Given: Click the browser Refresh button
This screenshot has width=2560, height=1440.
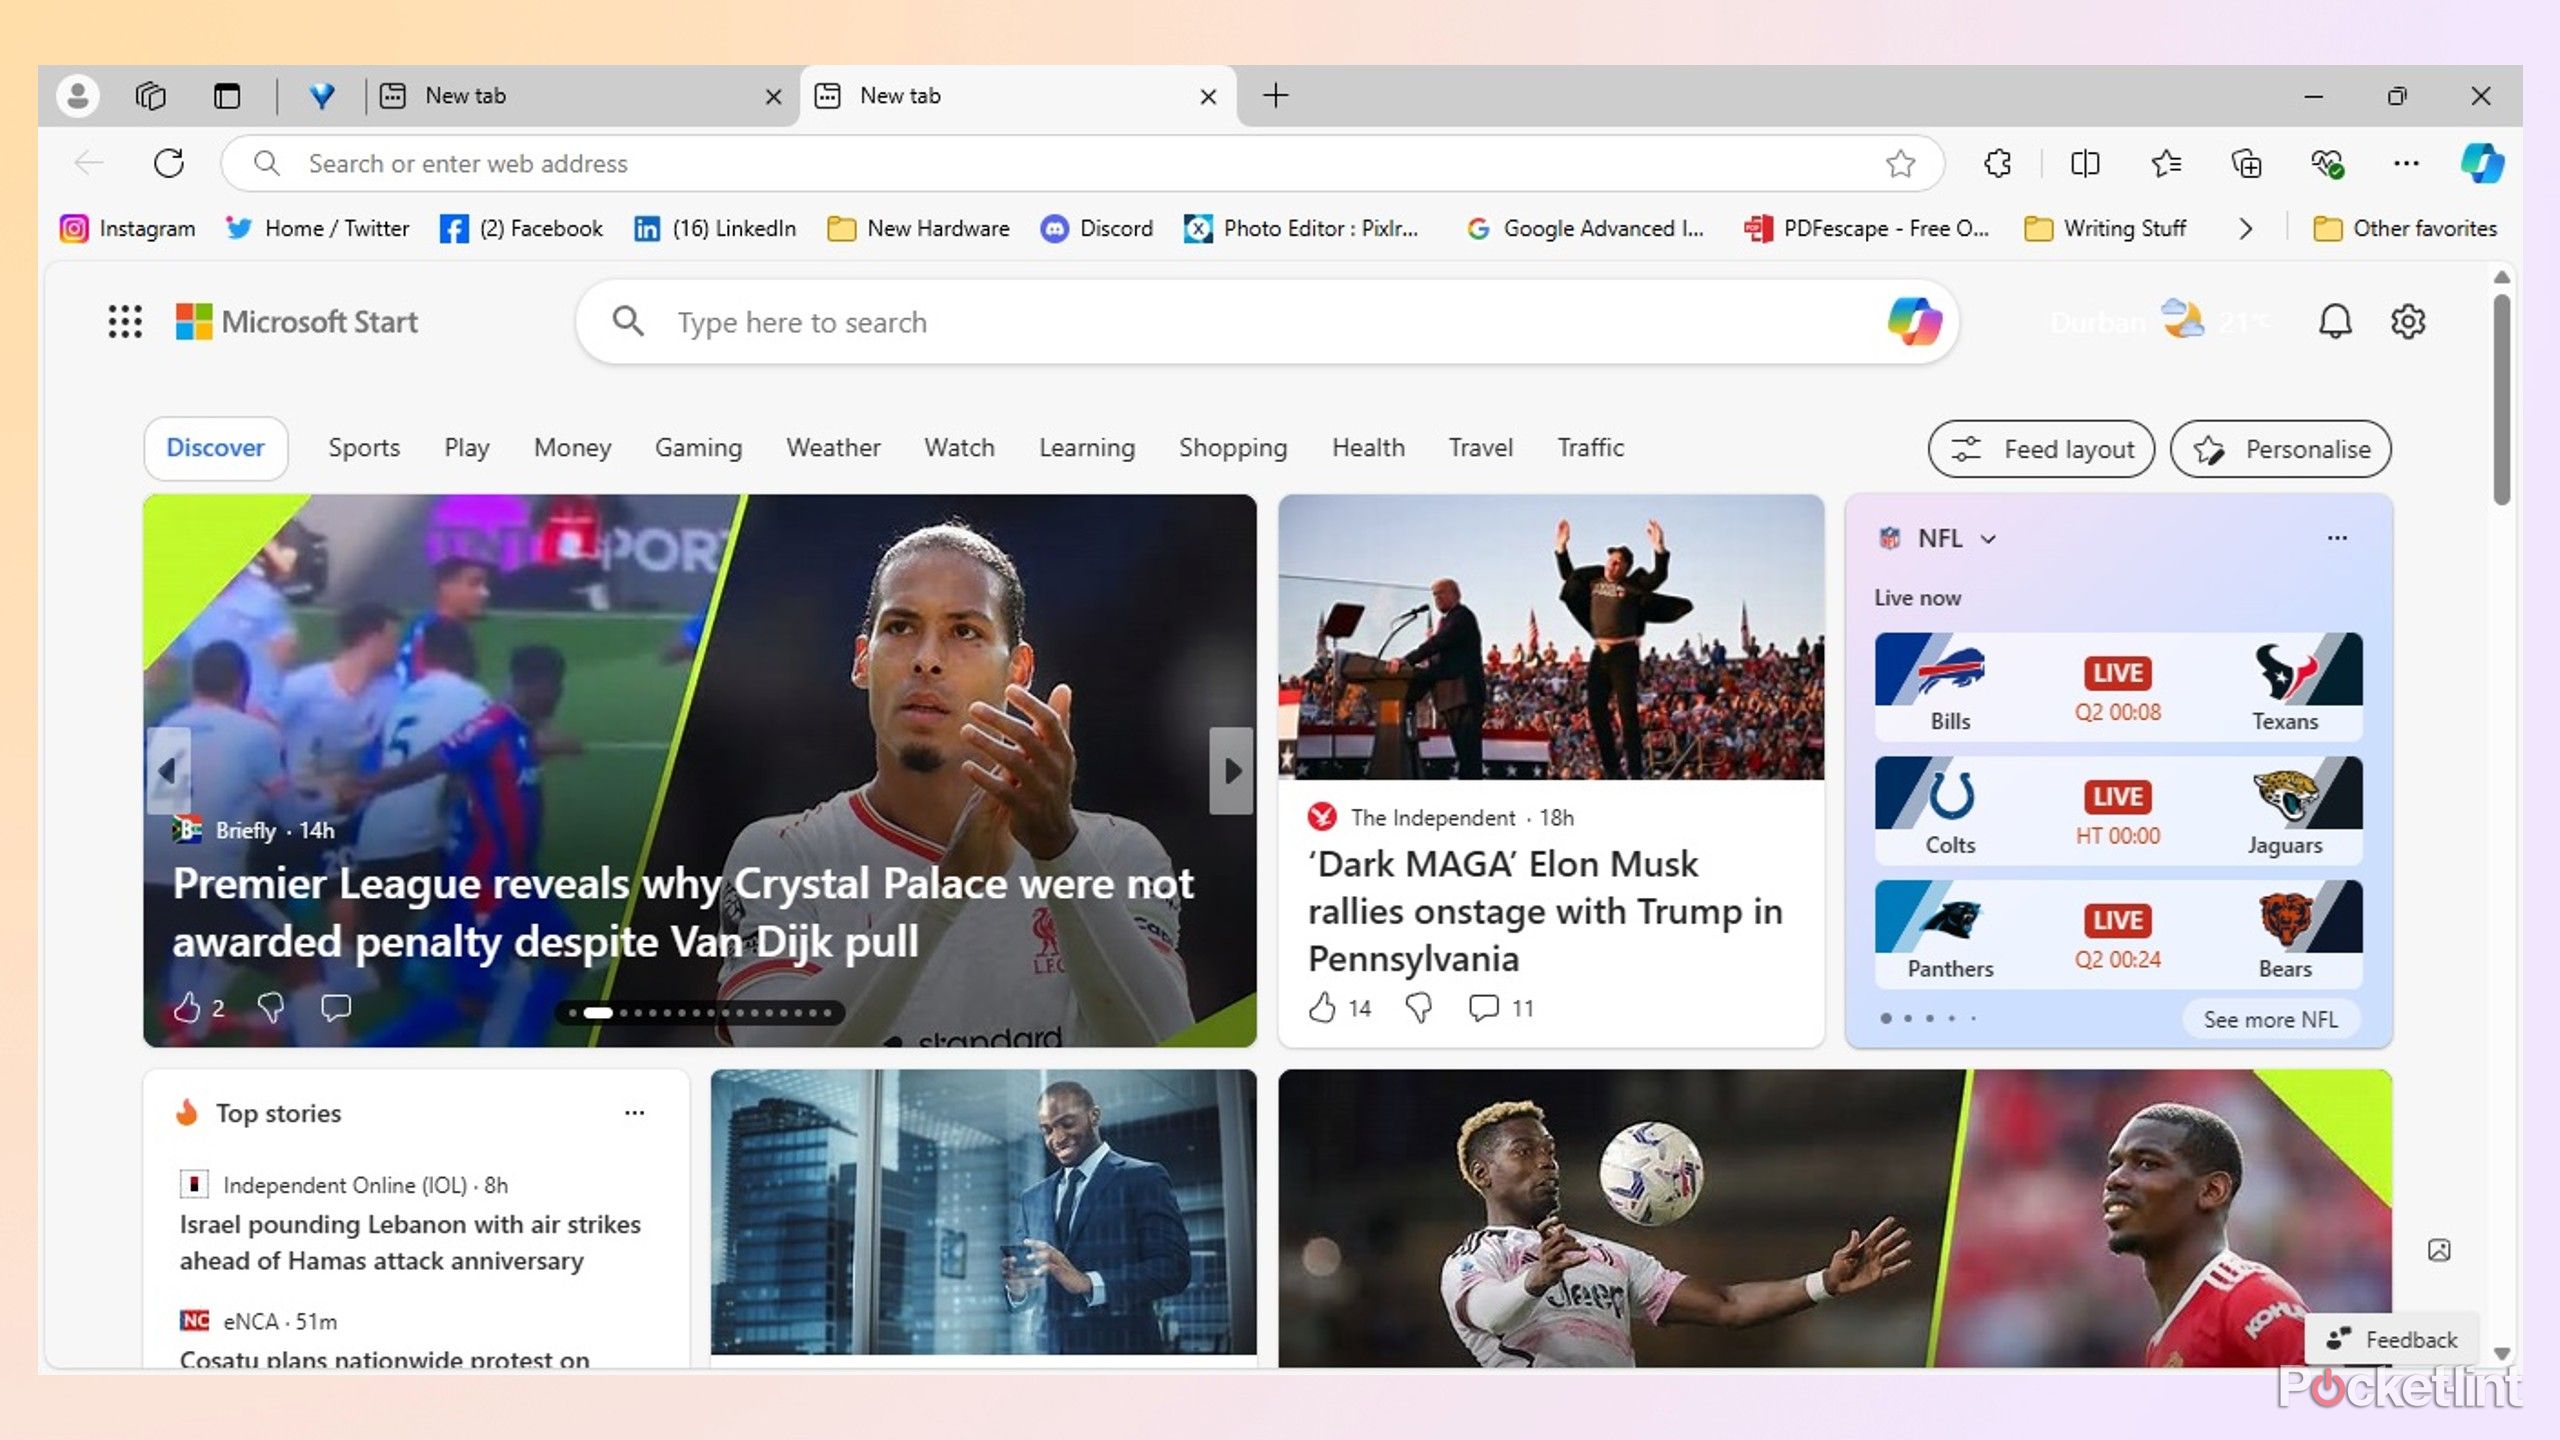Looking at the screenshot, I should pyautogui.click(x=168, y=163).
